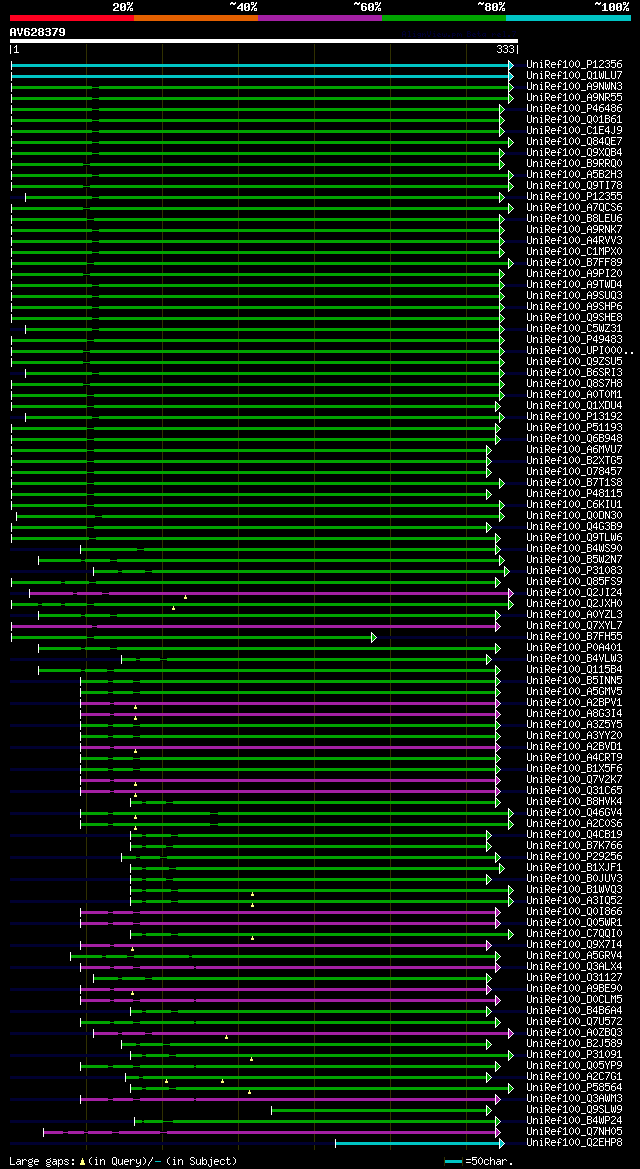Click the cyan alignment bar for UniRef100_Q2EHP8
This screenshot has height=1169, width=640.
pyautogui.click(x=419, y=1143)
